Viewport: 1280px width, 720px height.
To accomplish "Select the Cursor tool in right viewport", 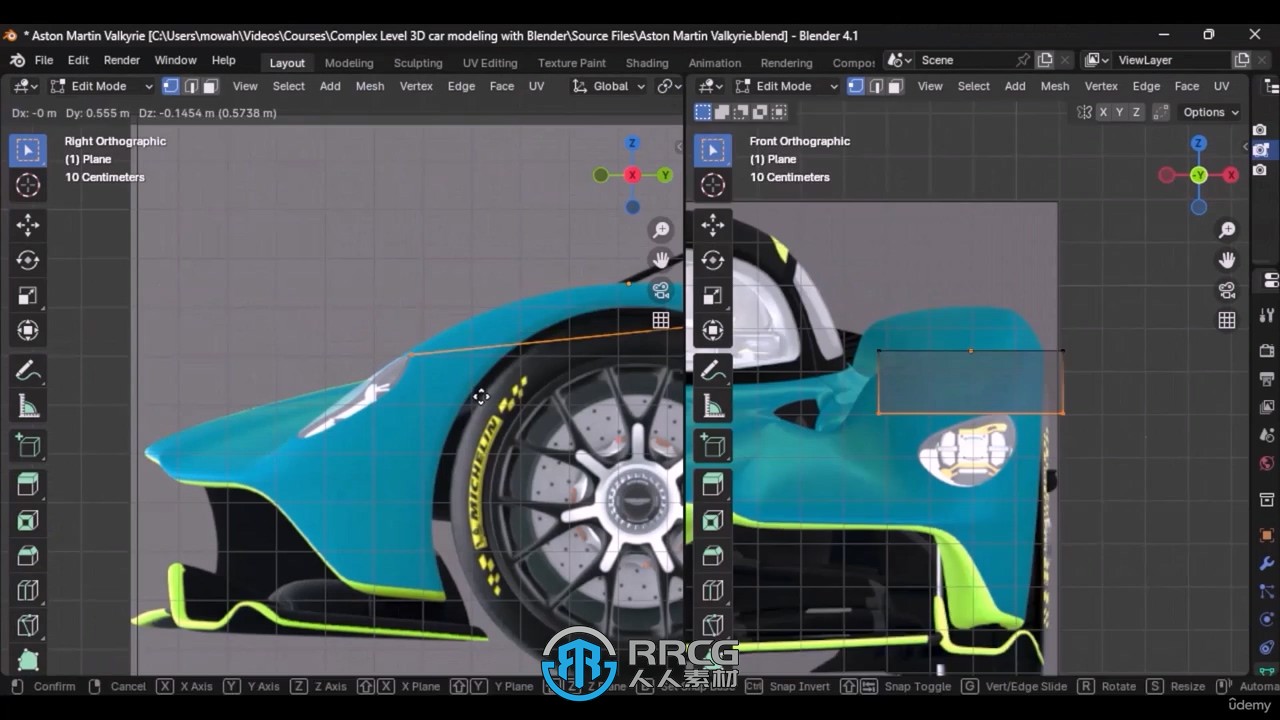I will click(713, 185).
